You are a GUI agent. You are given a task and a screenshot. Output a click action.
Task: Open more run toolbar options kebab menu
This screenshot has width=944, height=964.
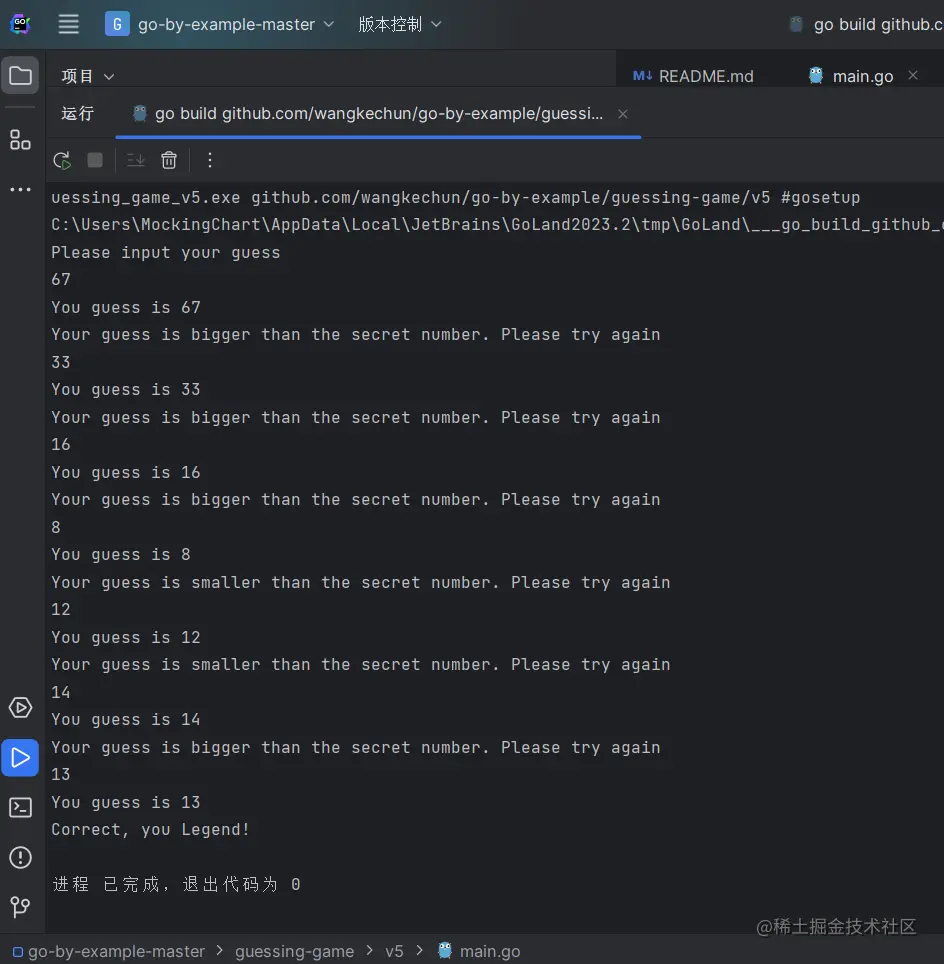[x=210, y=160]
